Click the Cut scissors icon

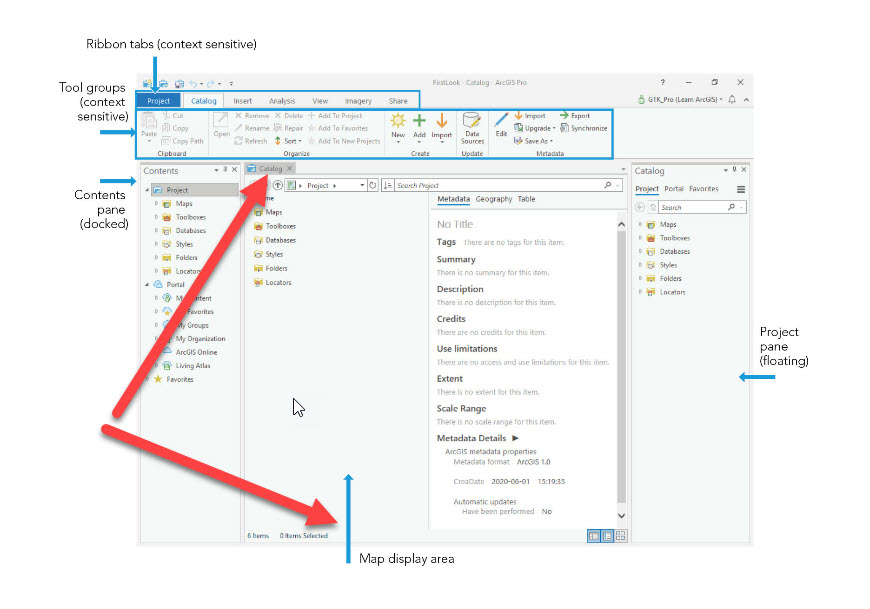point(166,116)
